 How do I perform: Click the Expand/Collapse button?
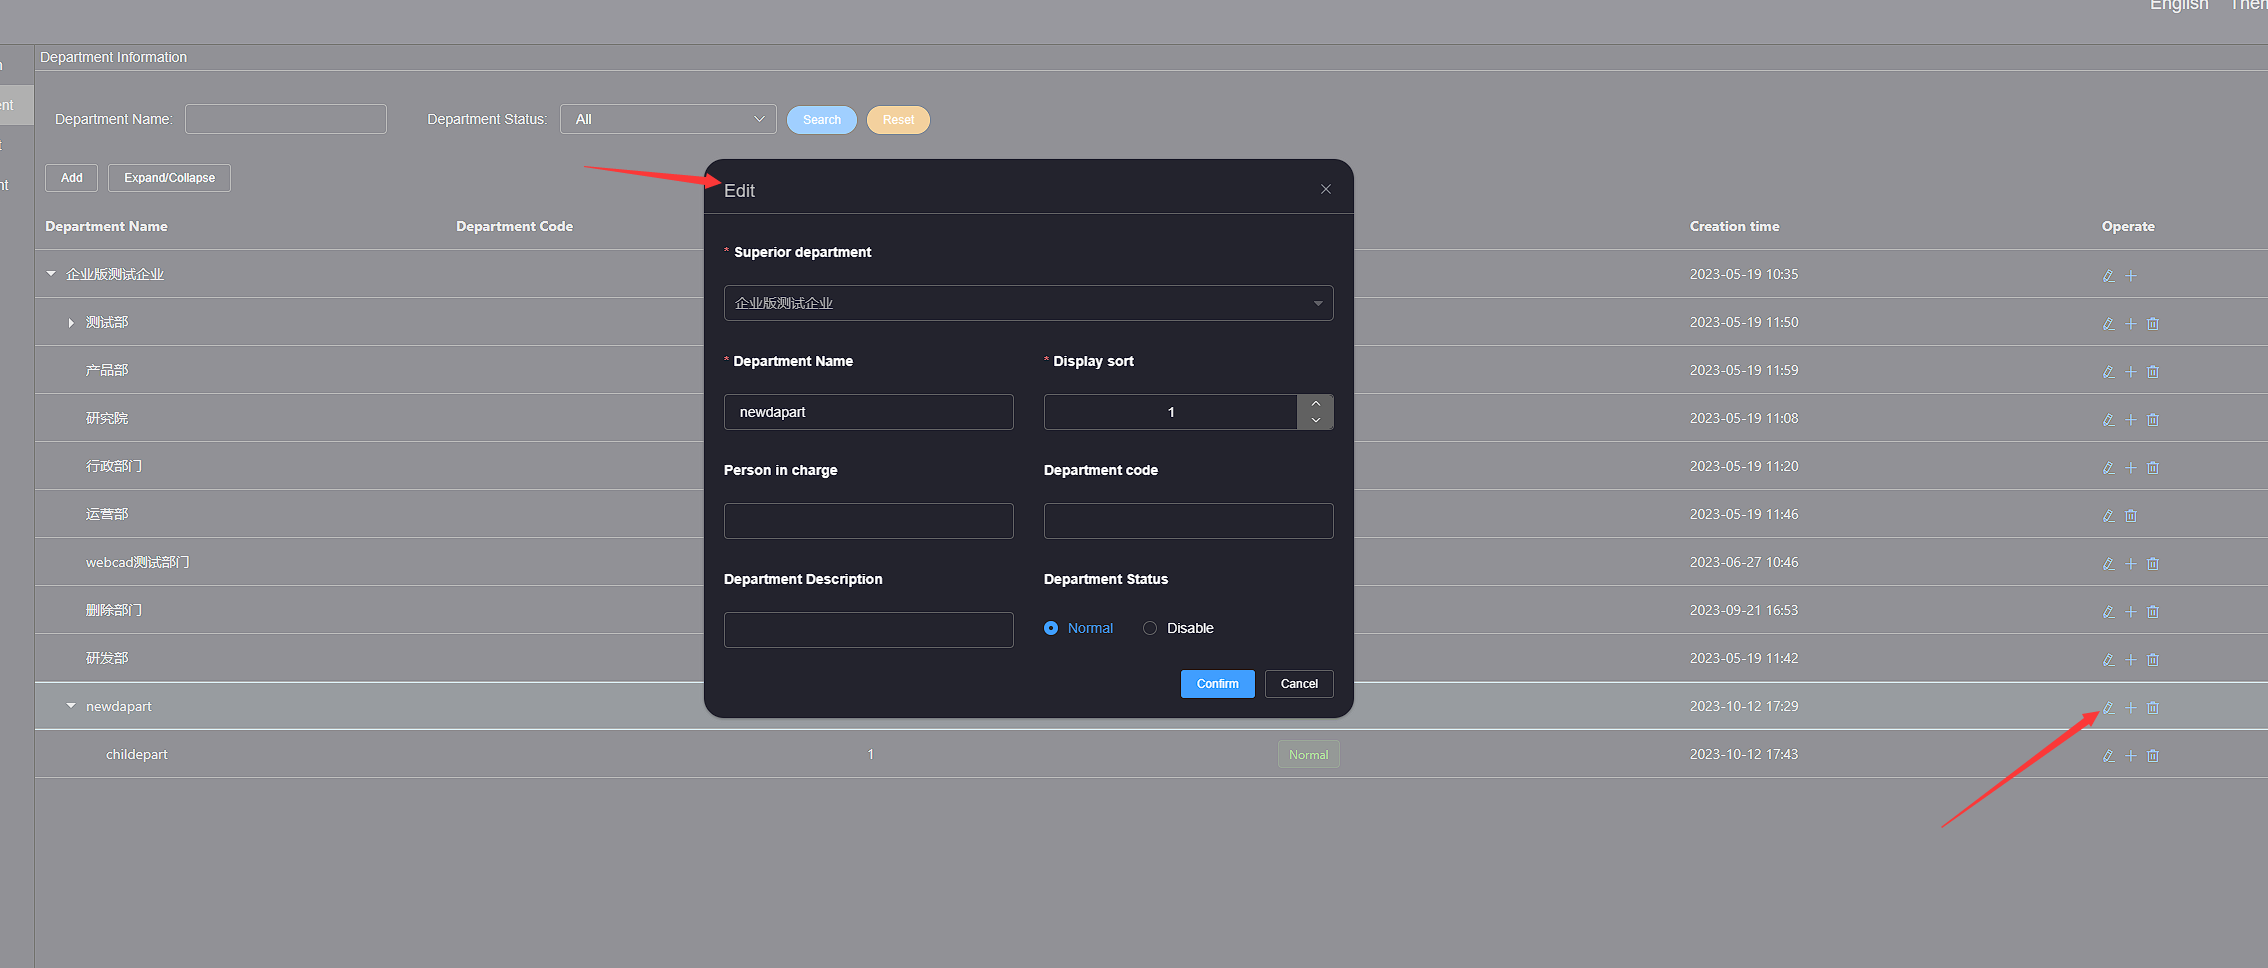tap(169, 178)
